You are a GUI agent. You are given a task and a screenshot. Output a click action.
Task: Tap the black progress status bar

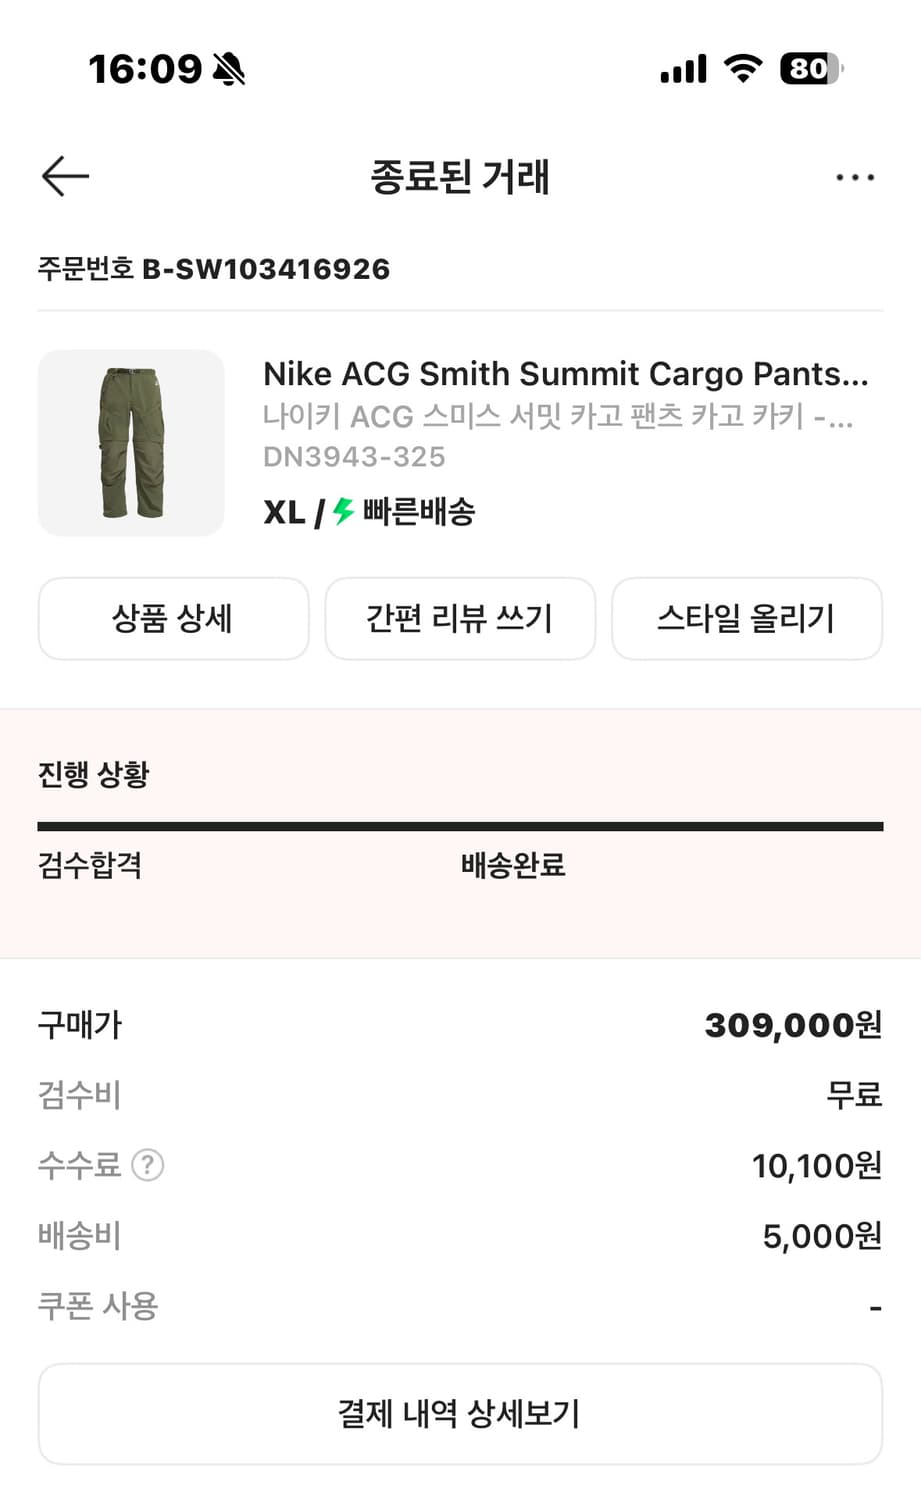[x=460, y=826]
